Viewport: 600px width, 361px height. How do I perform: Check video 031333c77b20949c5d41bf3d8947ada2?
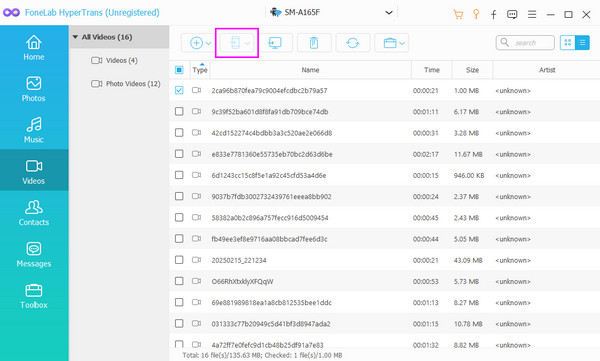pyautogui.click(x=179, y=323)
